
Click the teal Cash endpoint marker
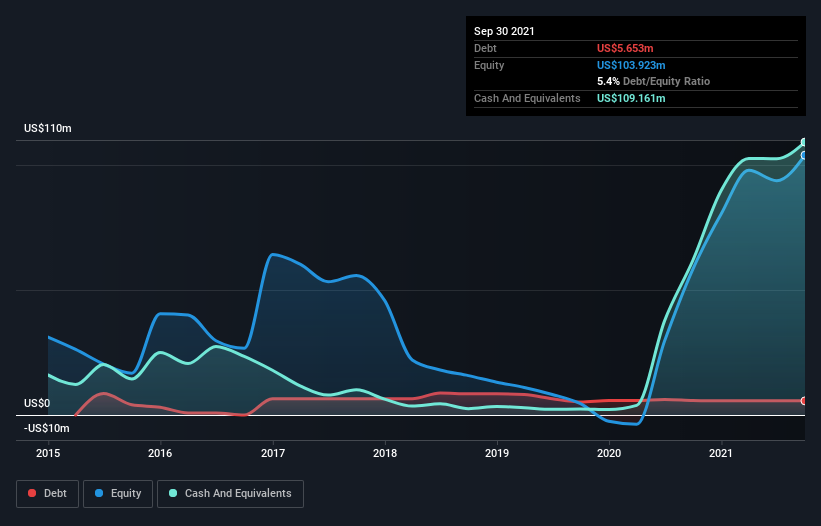pos(804,142)
